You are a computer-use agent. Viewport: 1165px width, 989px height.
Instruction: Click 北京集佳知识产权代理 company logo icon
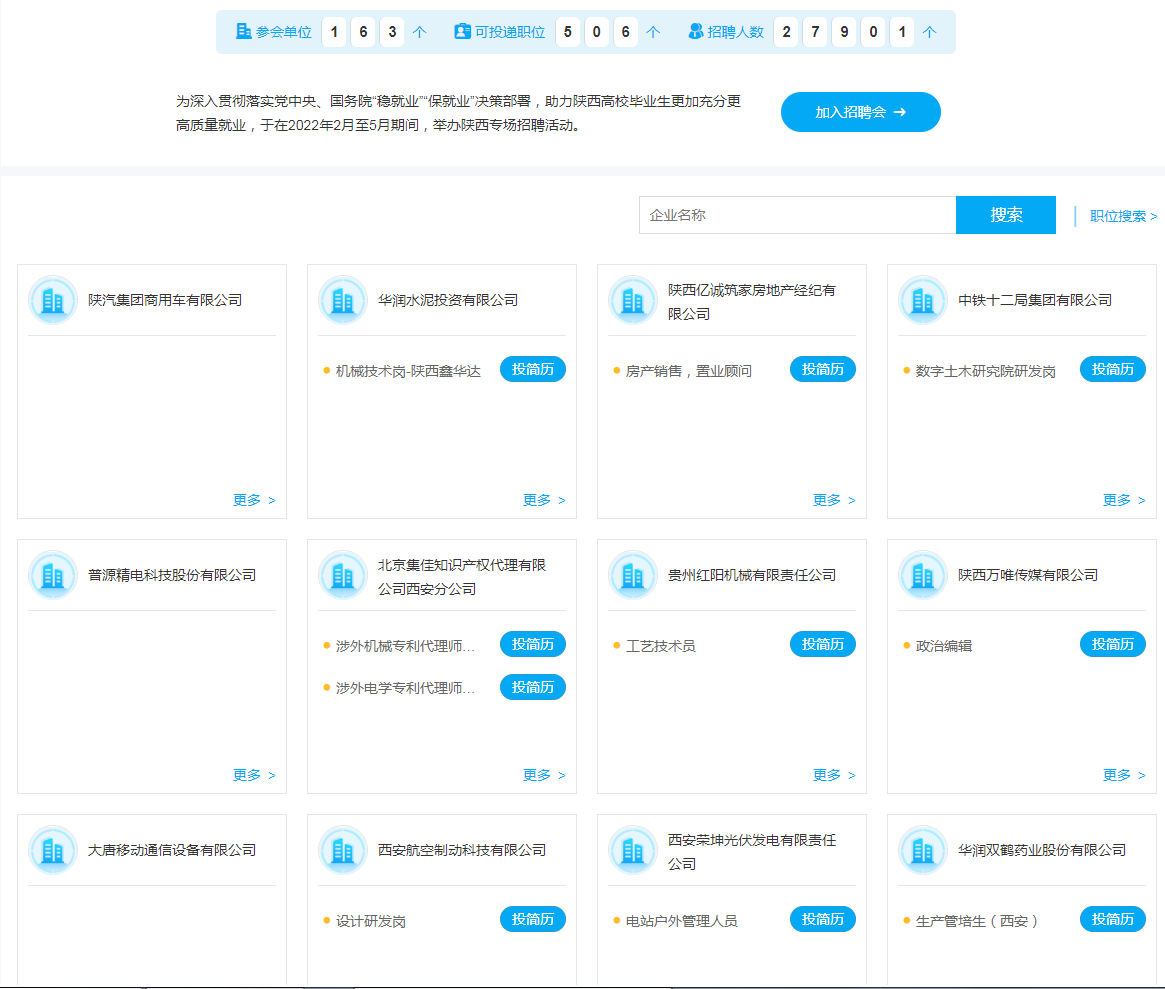click(343, 575)
